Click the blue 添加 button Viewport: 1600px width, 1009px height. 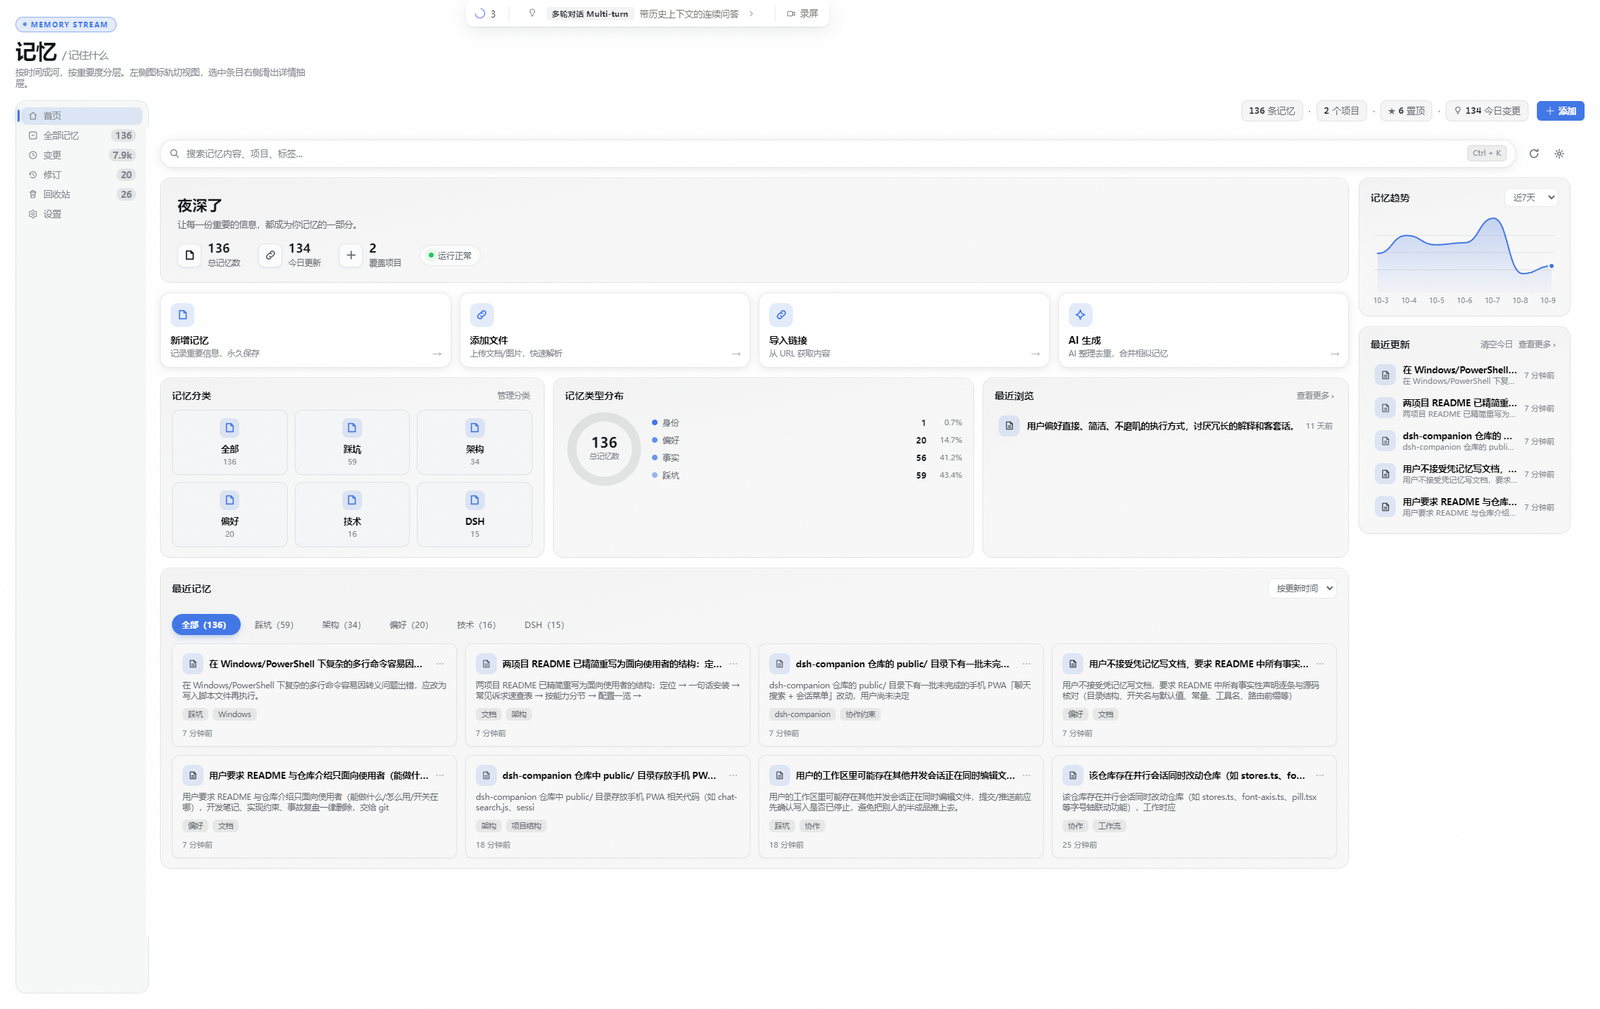(x=1560, y=111)
